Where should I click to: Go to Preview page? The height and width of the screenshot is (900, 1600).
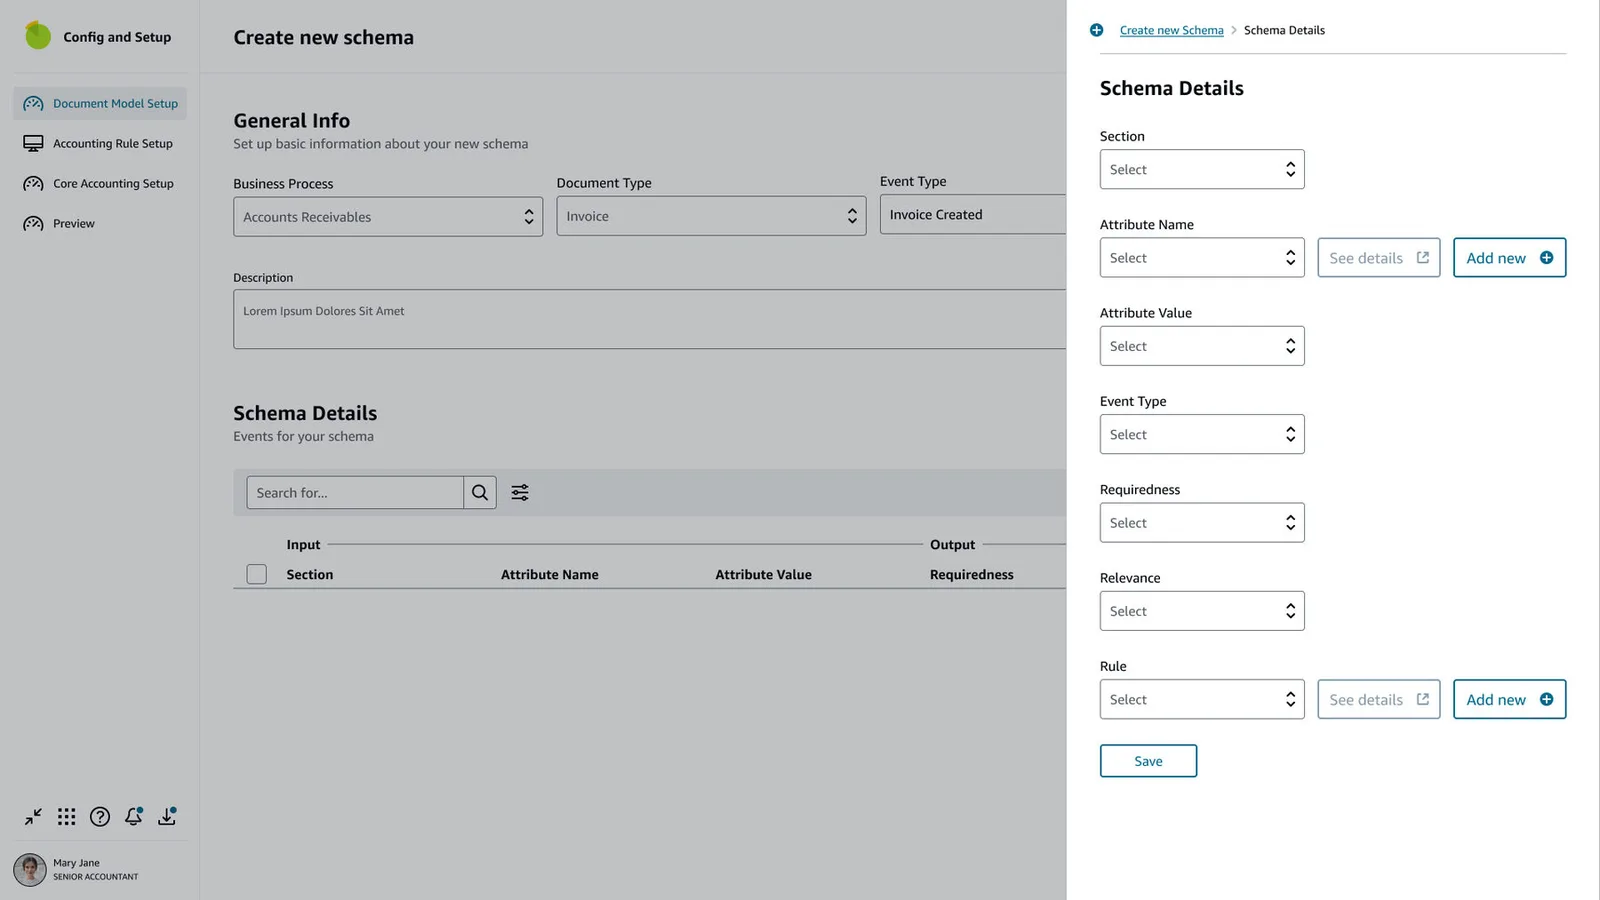point(100,224)
